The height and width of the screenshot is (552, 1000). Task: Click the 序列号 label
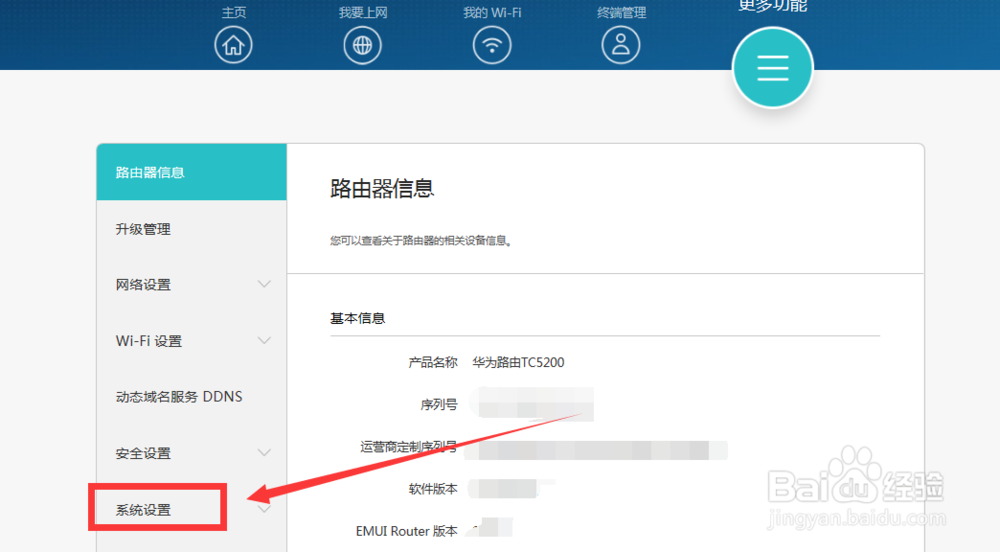tap(439, 405)
